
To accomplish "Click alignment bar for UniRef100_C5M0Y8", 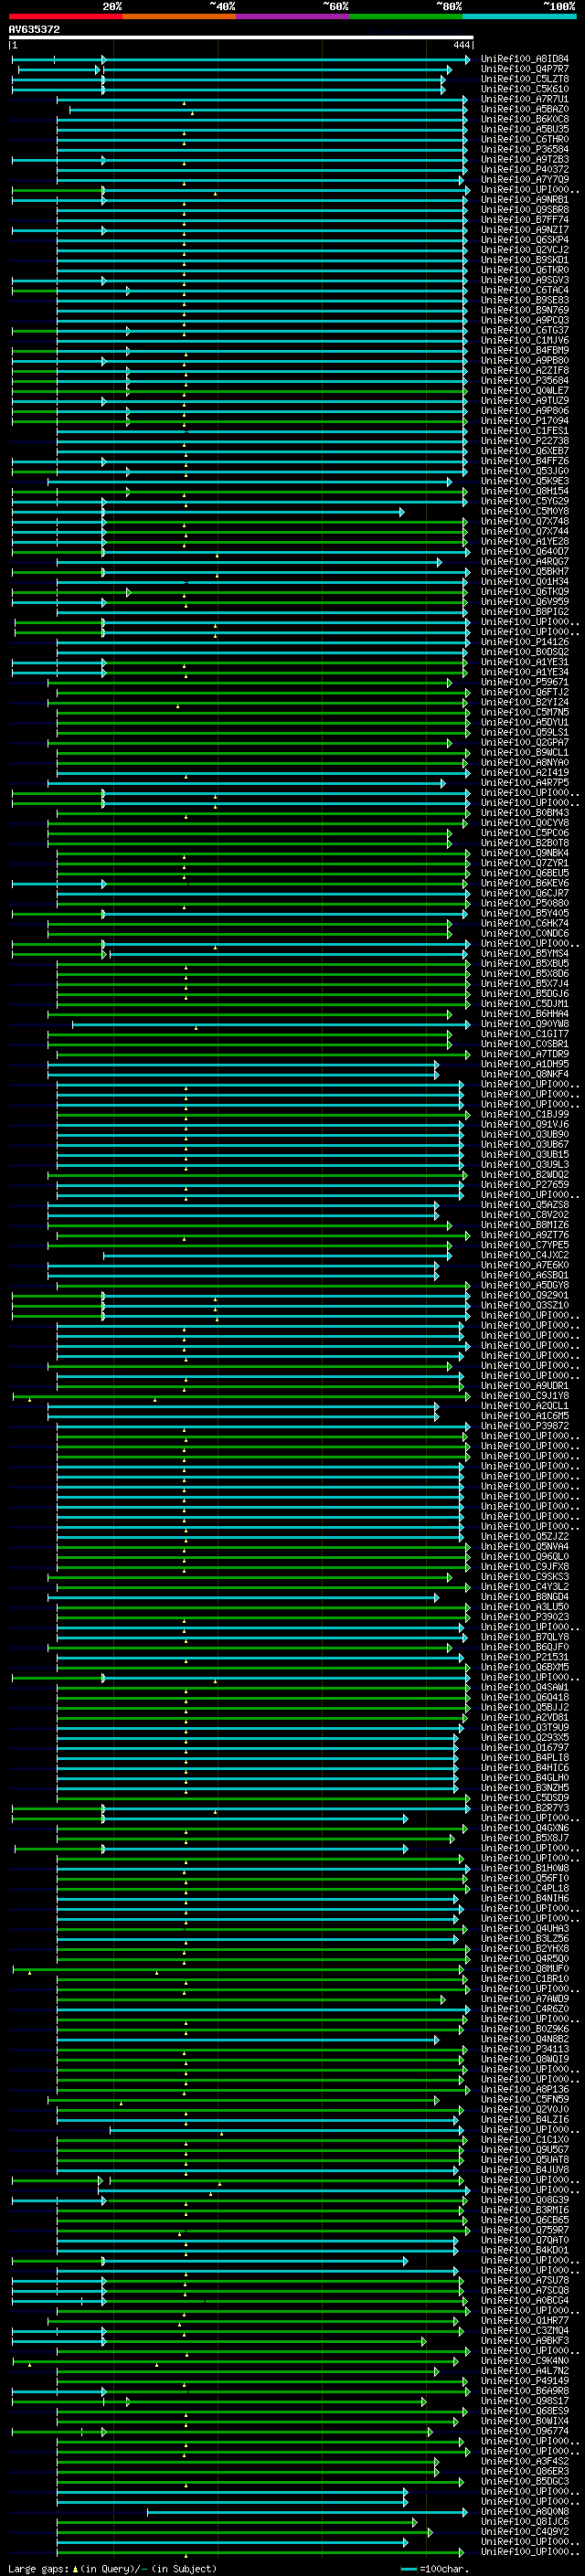I will tap(208, 512).
